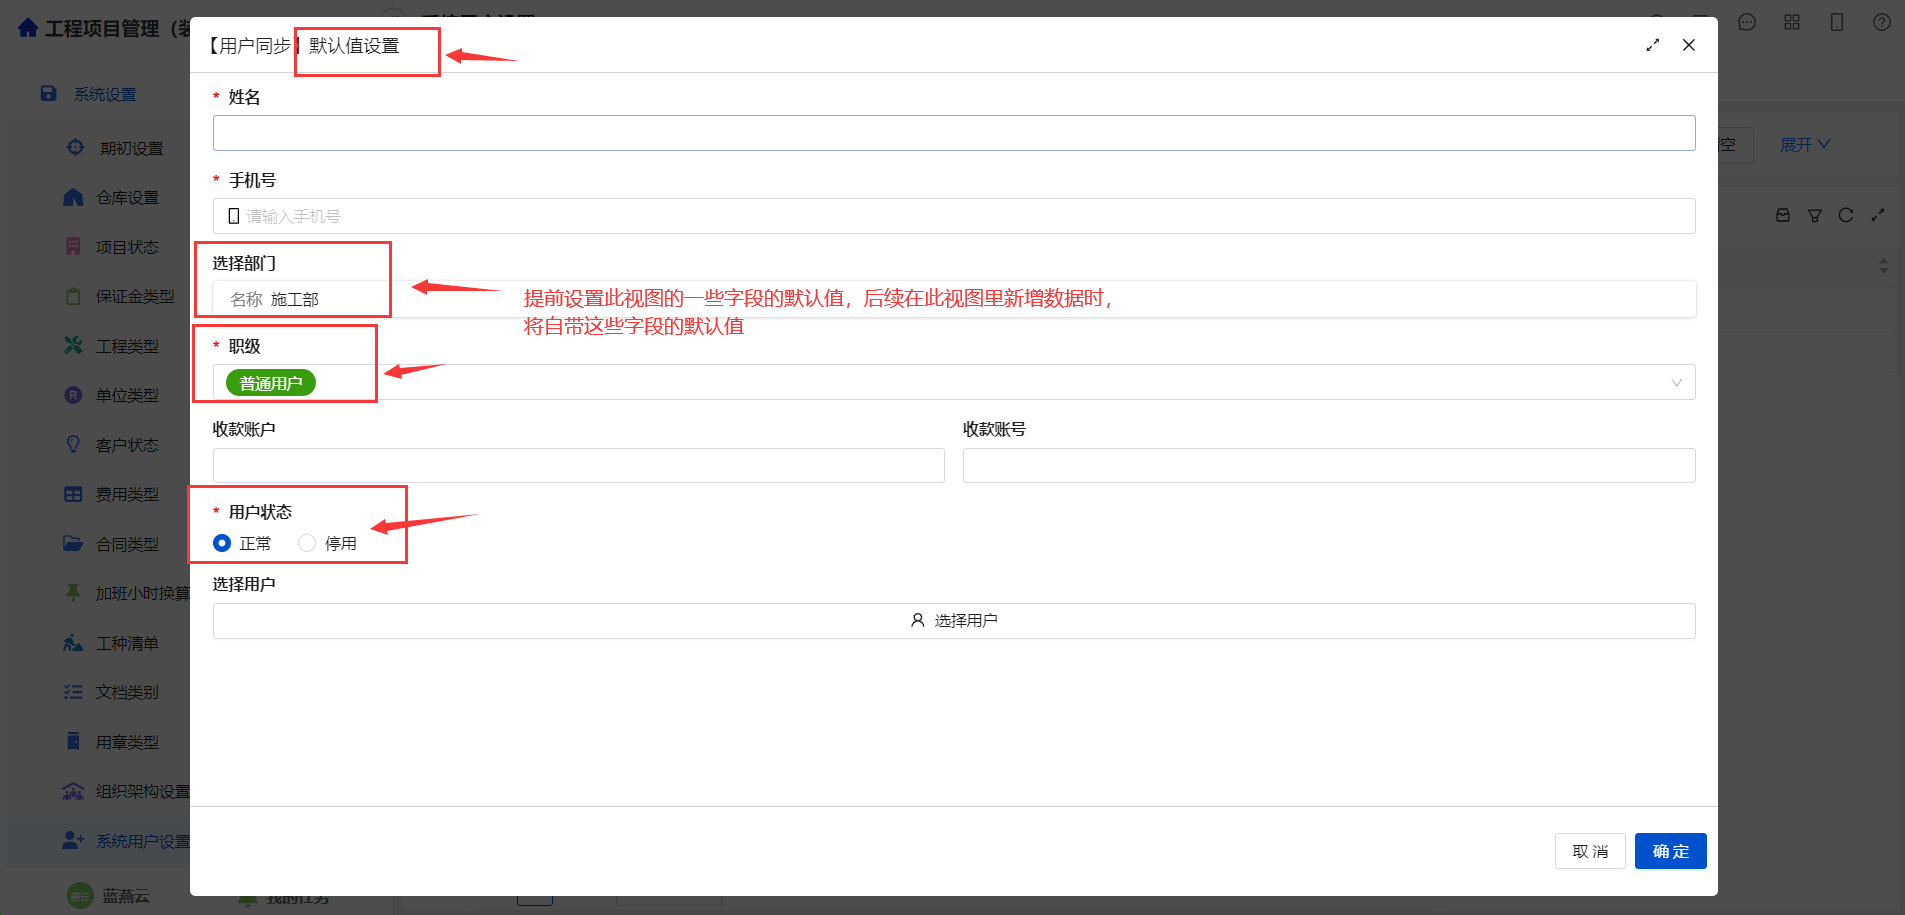Click the 普通用户 tag
The width and height of the screenshot is (1905, 915).
271,383
